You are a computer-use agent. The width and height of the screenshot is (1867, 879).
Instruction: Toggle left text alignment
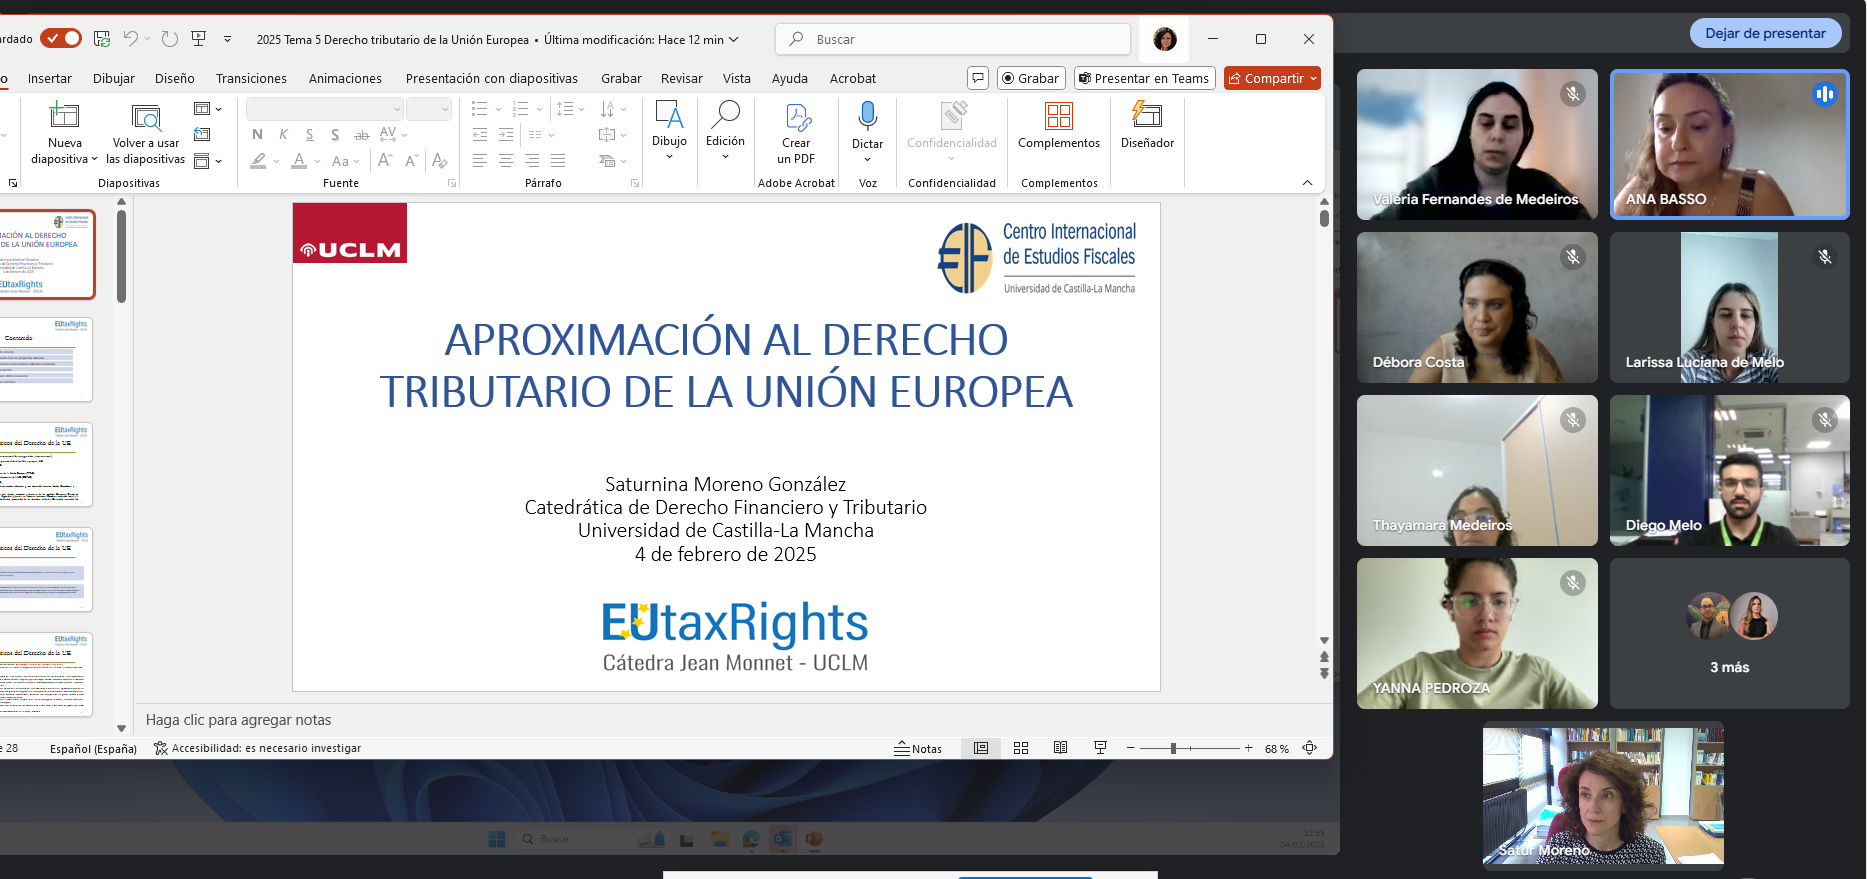point(480,160)
